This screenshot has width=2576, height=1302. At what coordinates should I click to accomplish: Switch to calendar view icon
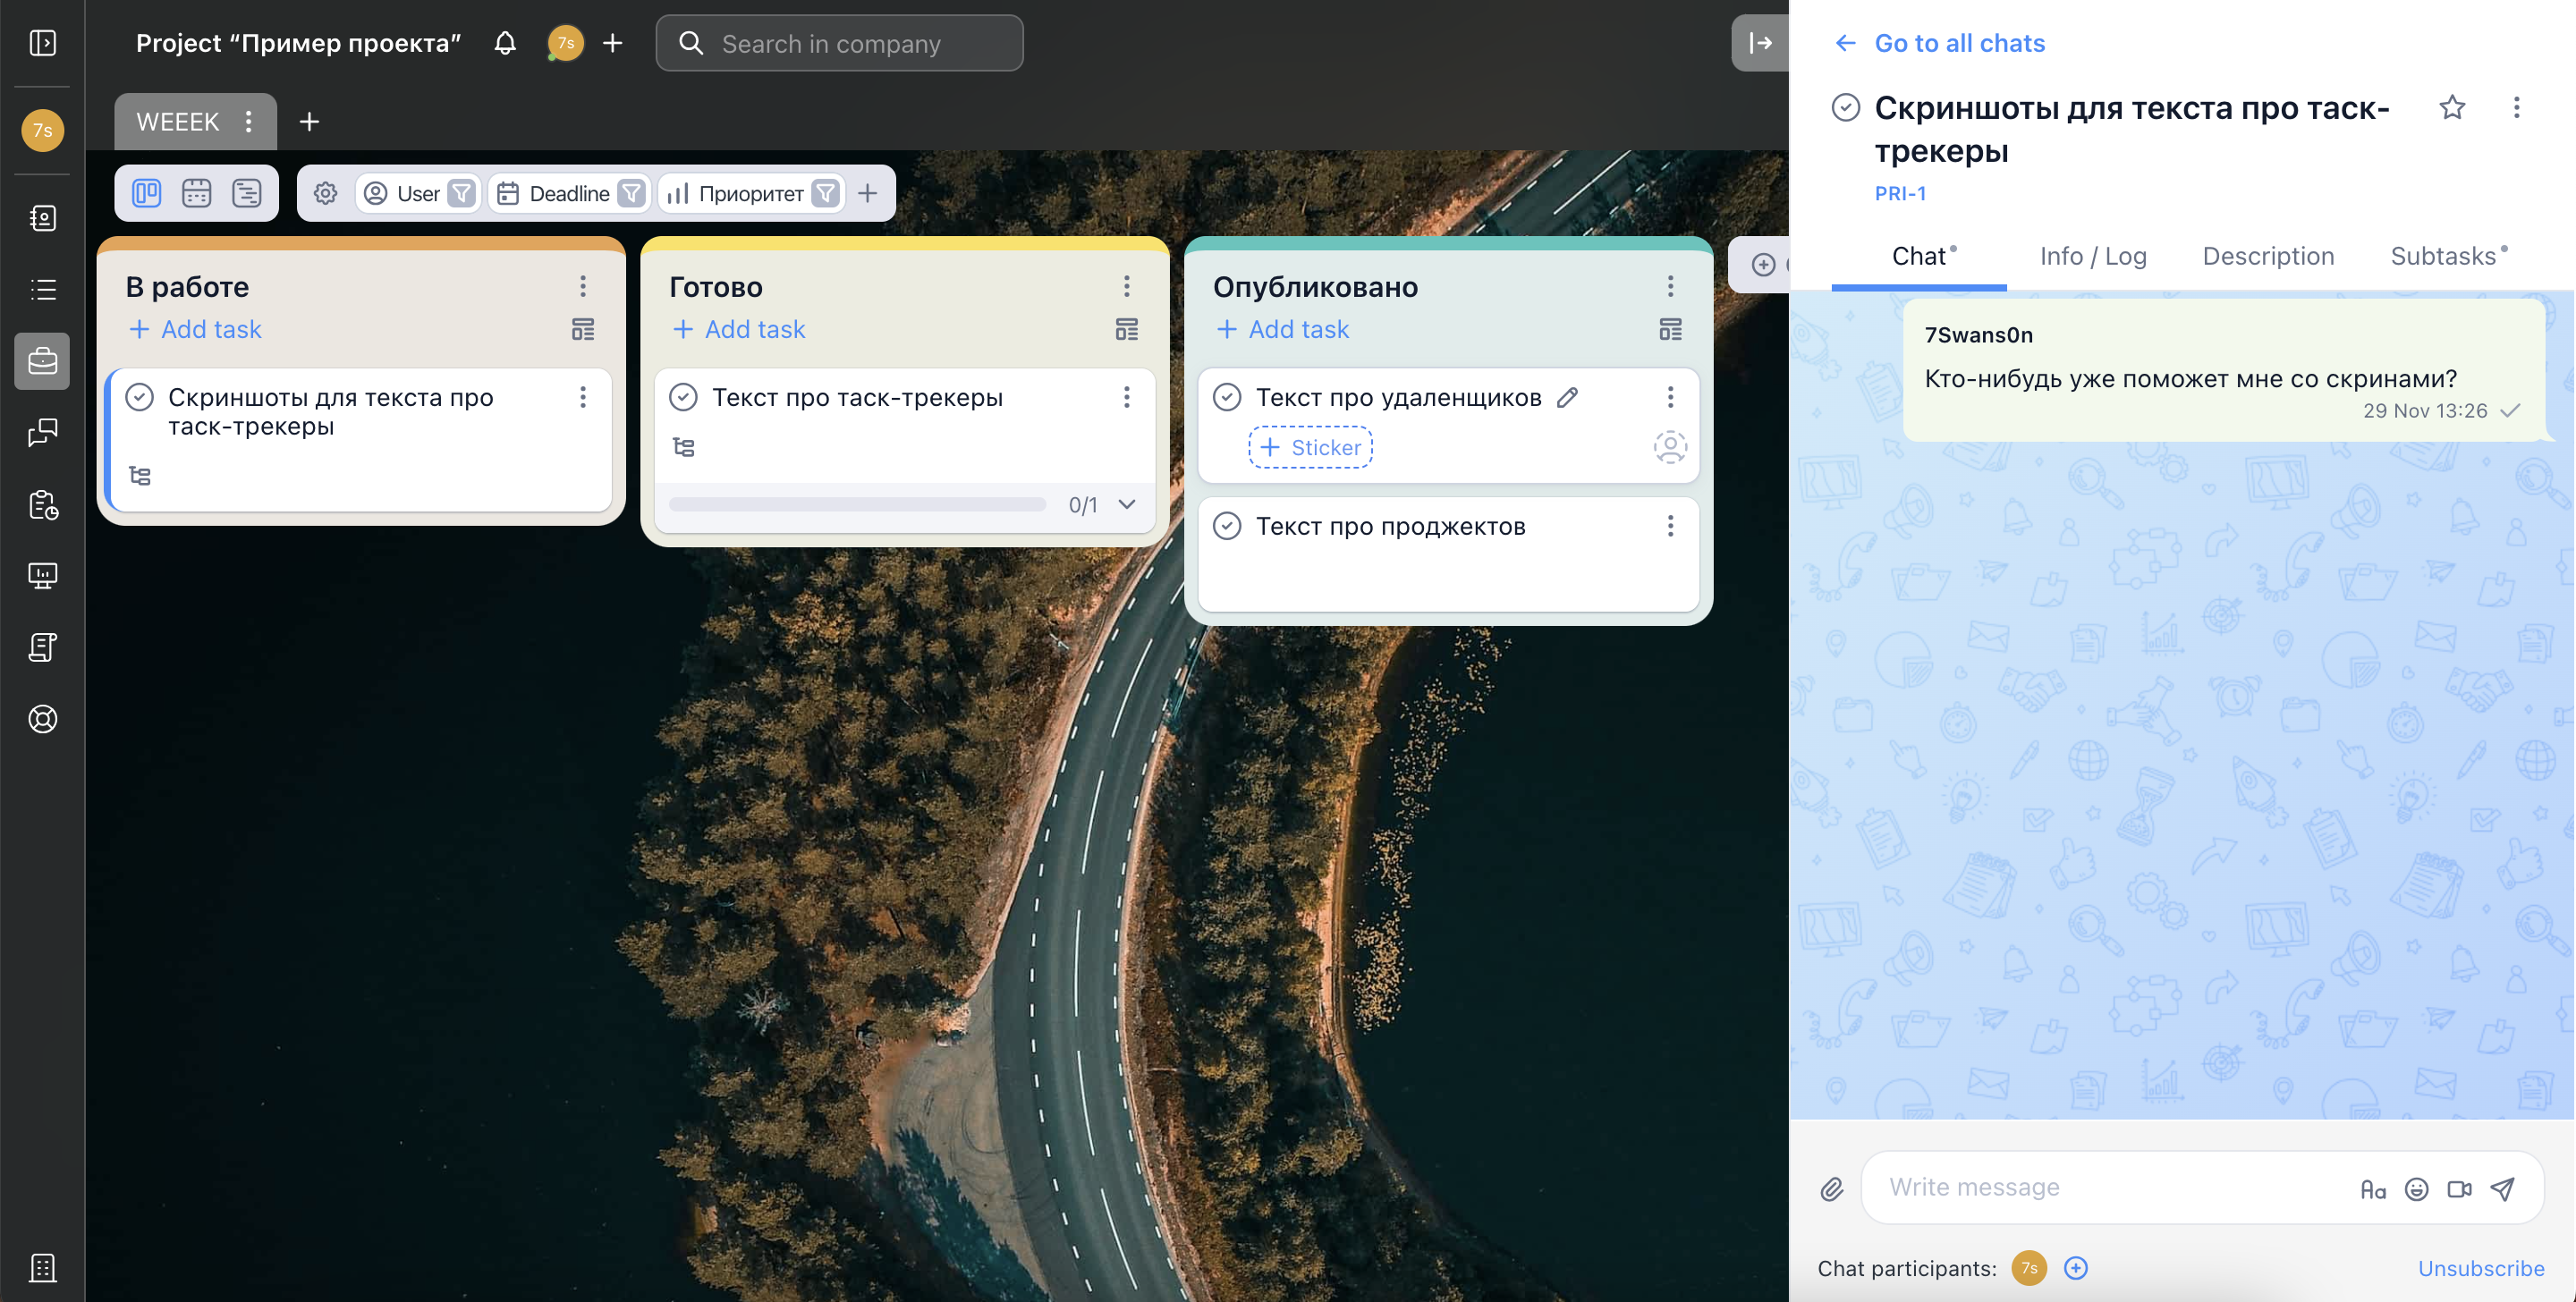(x=196, y=193)
